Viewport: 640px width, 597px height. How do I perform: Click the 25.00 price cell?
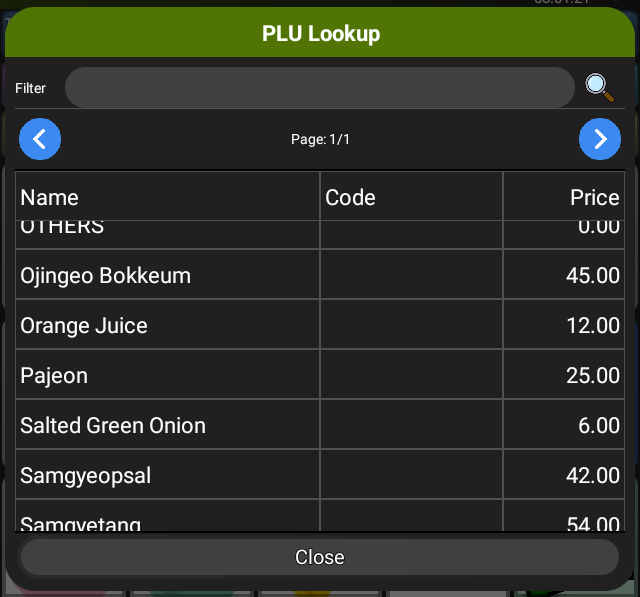tap(592, 375)
